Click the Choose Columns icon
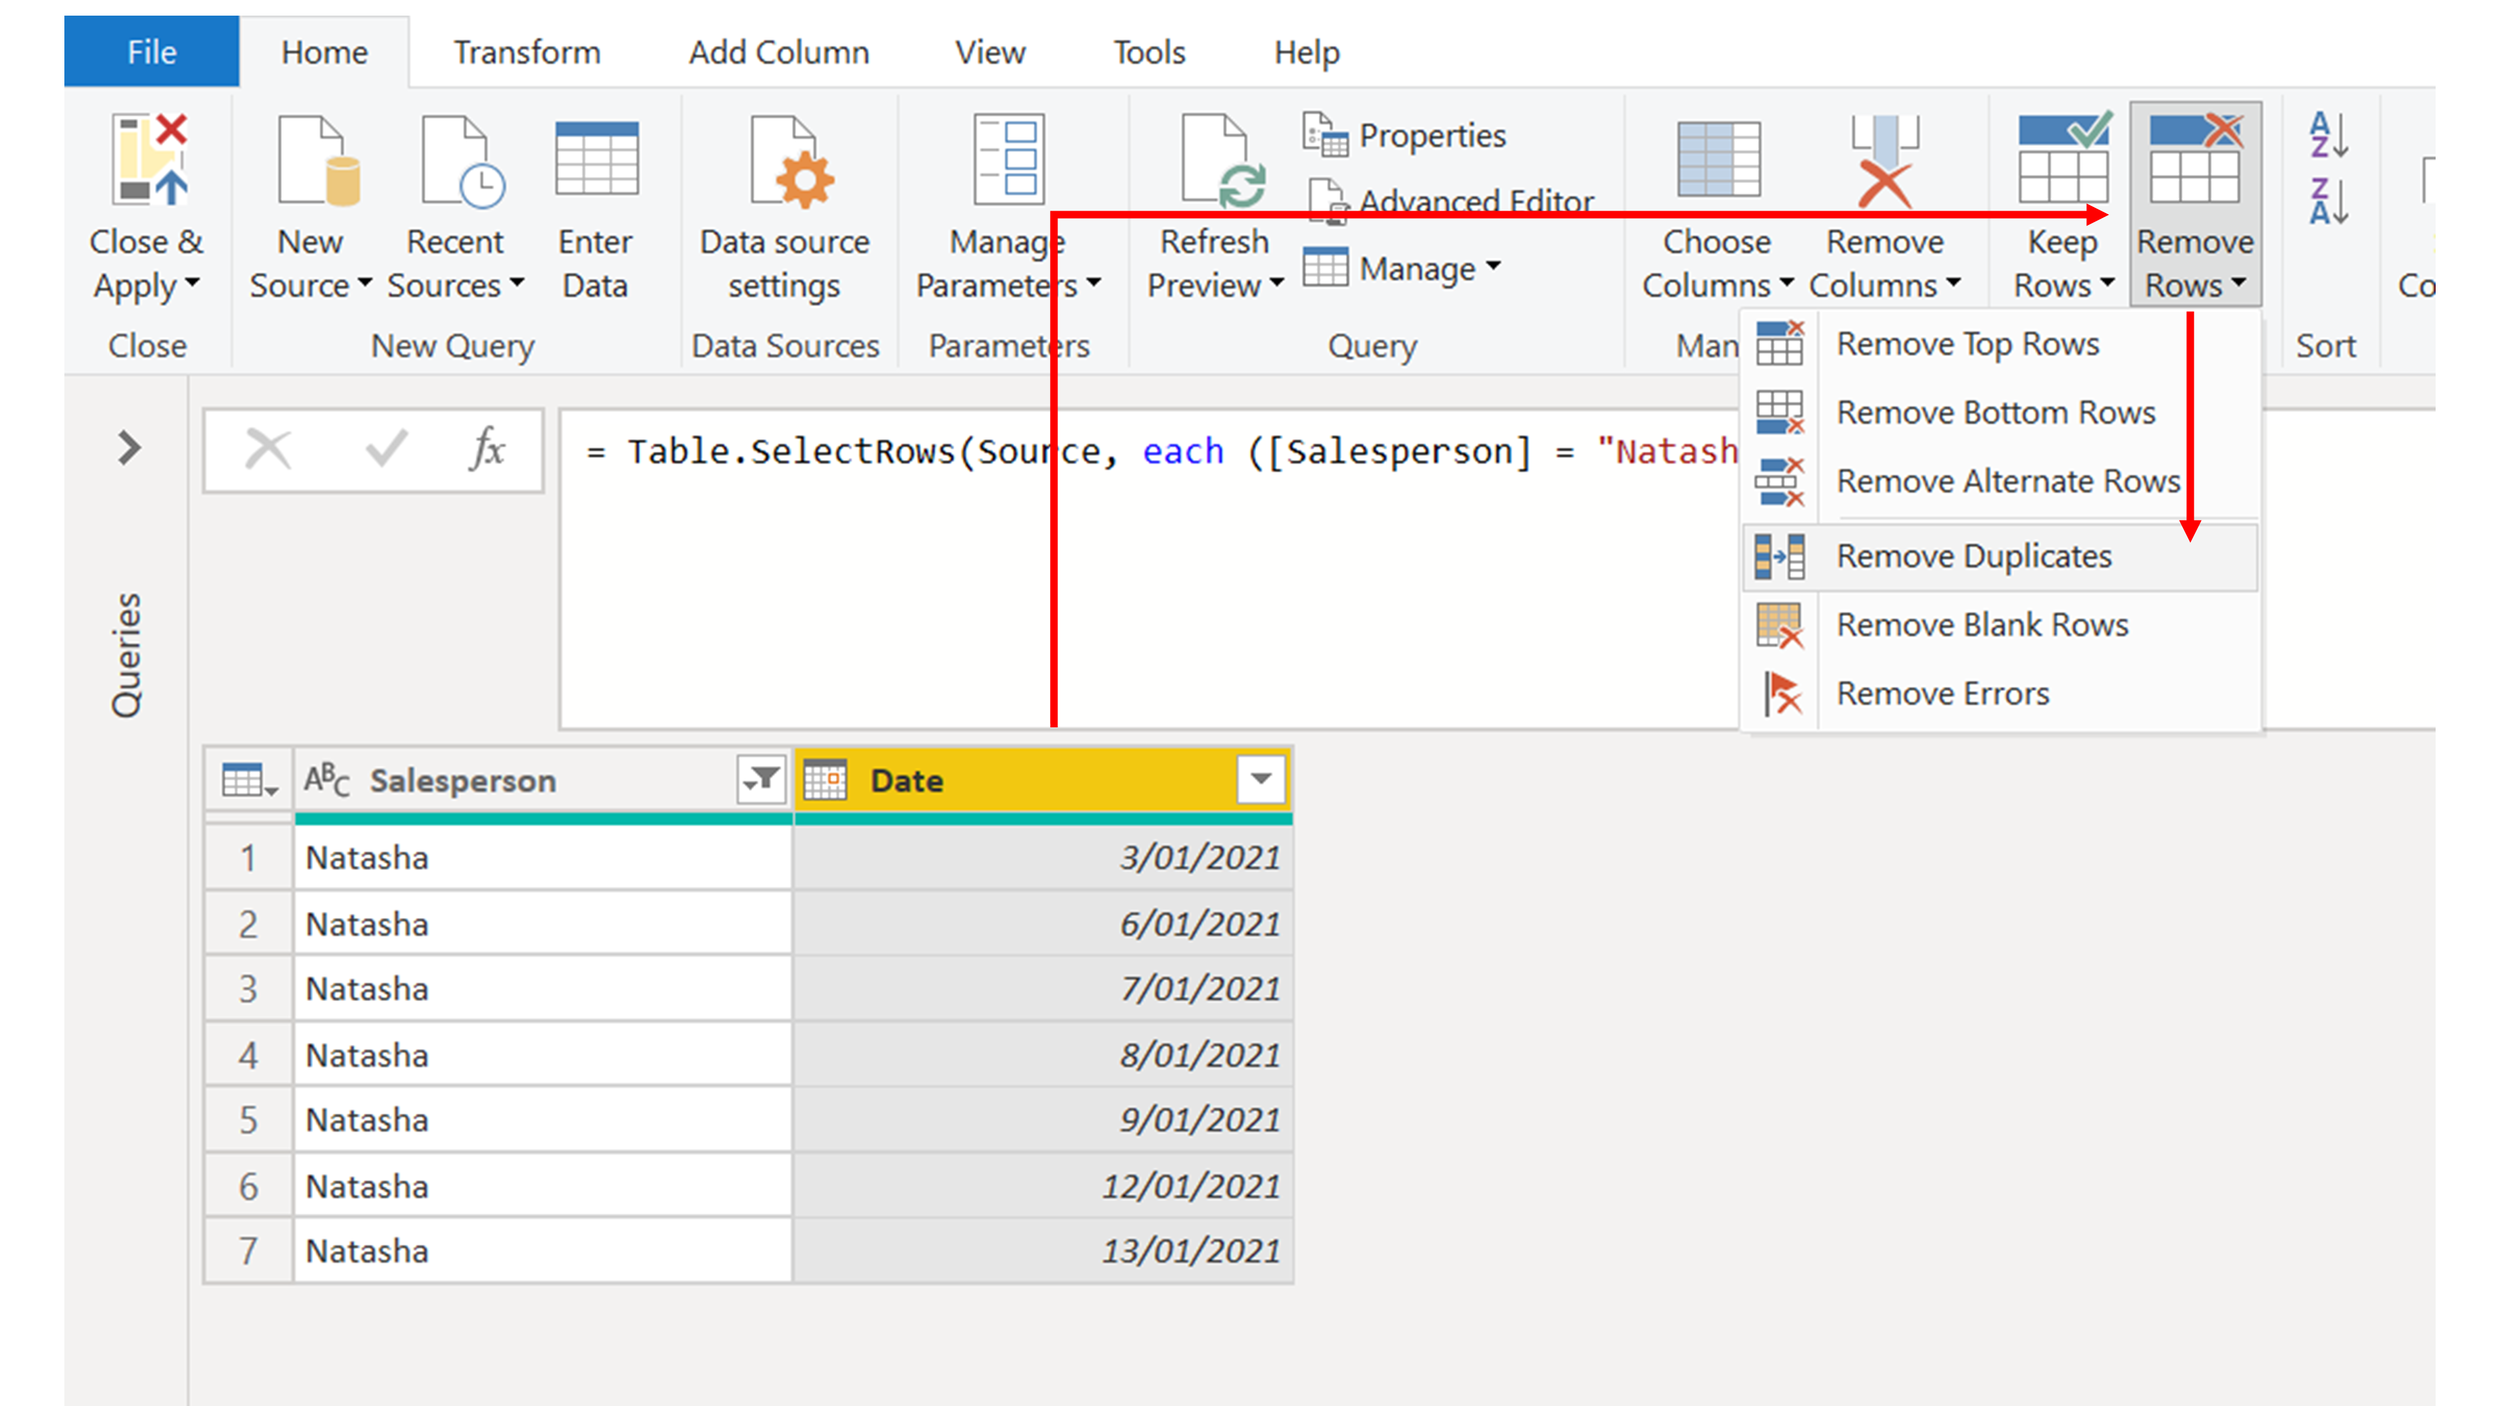Image resolution: width=2500 pixels, height=1406 pixels. [1718, 160]
